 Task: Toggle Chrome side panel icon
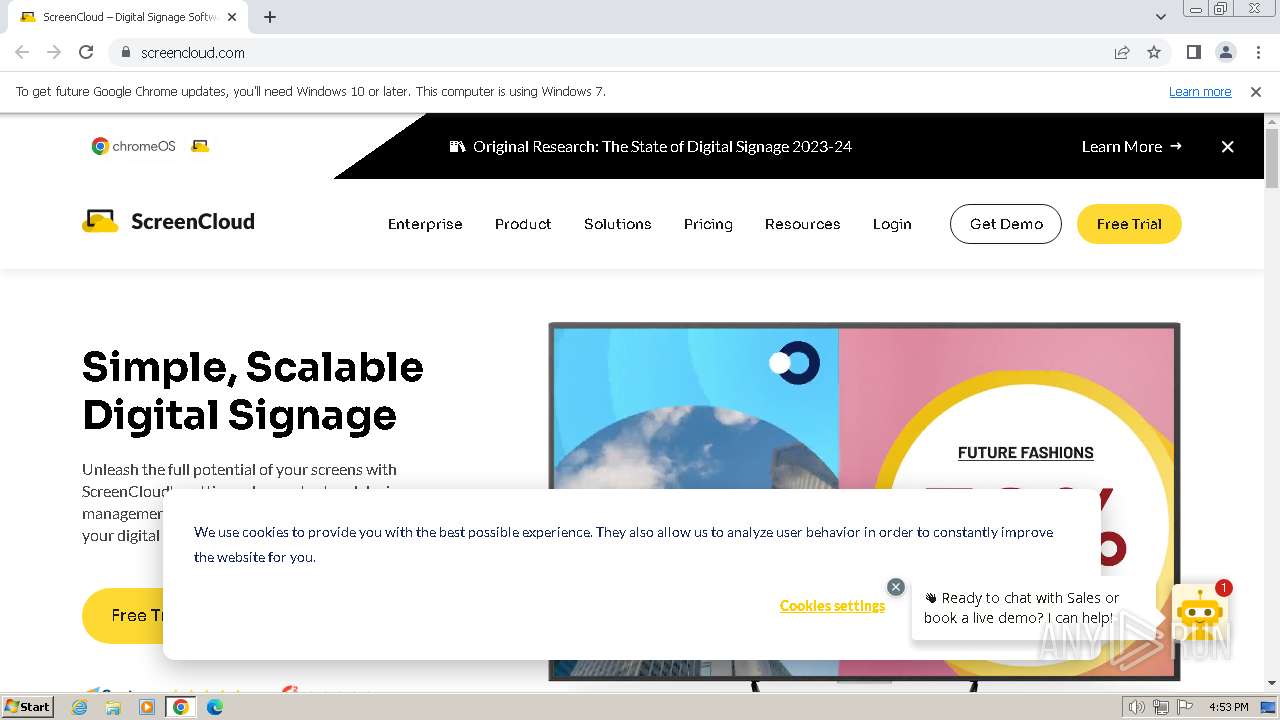click(x=1193, y=52)
